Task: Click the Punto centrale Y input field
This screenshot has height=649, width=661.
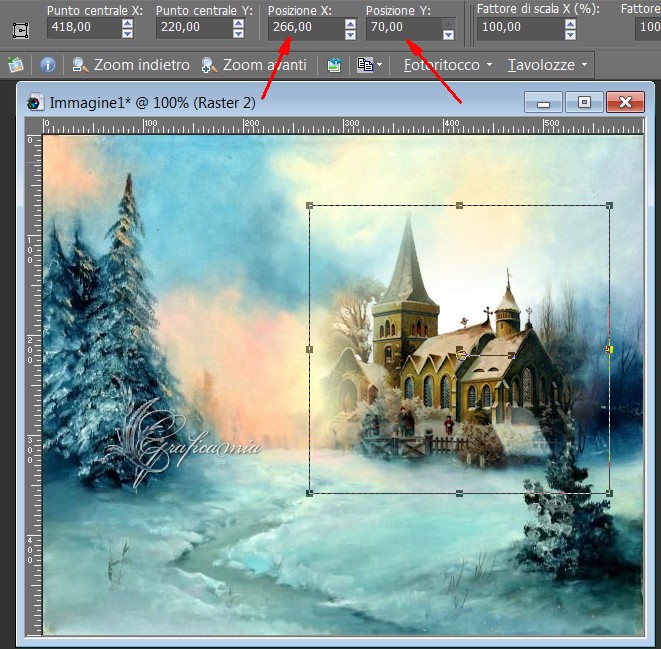Action: (194, 27)
